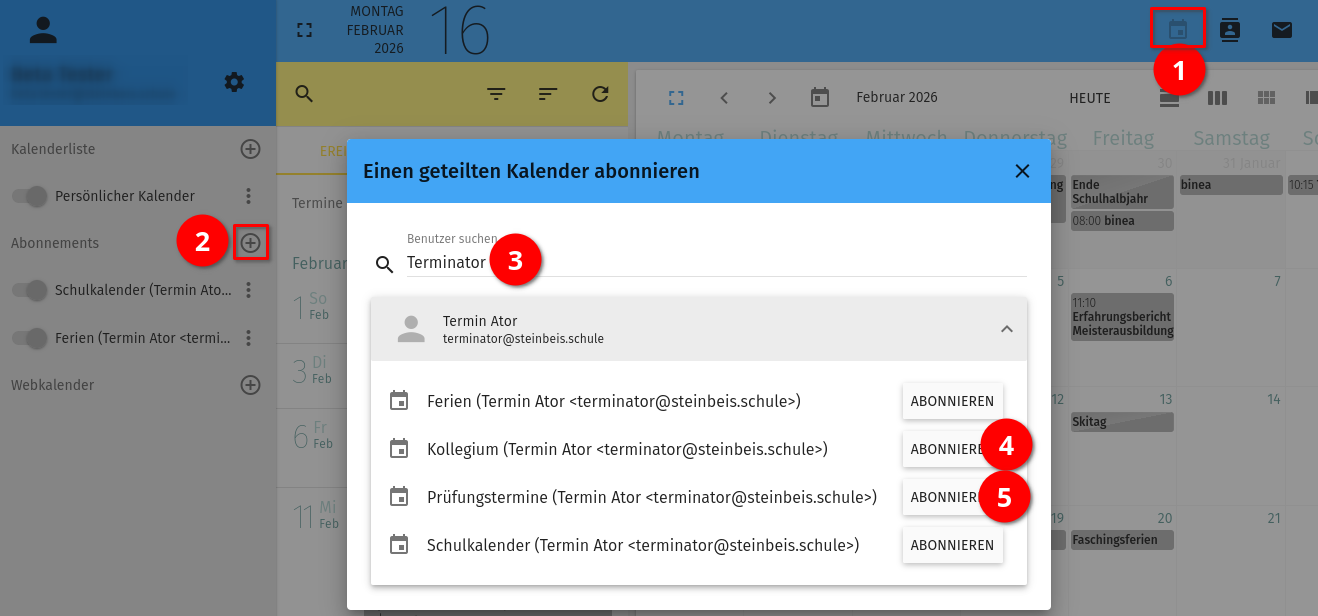Refresh the event list
Viewport: 1318px width, 616px height.
[600, 94]
